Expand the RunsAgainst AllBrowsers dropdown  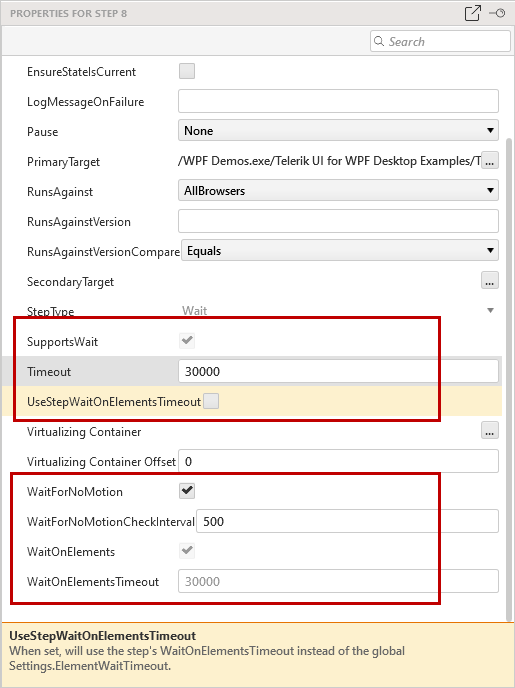[338, 190]
